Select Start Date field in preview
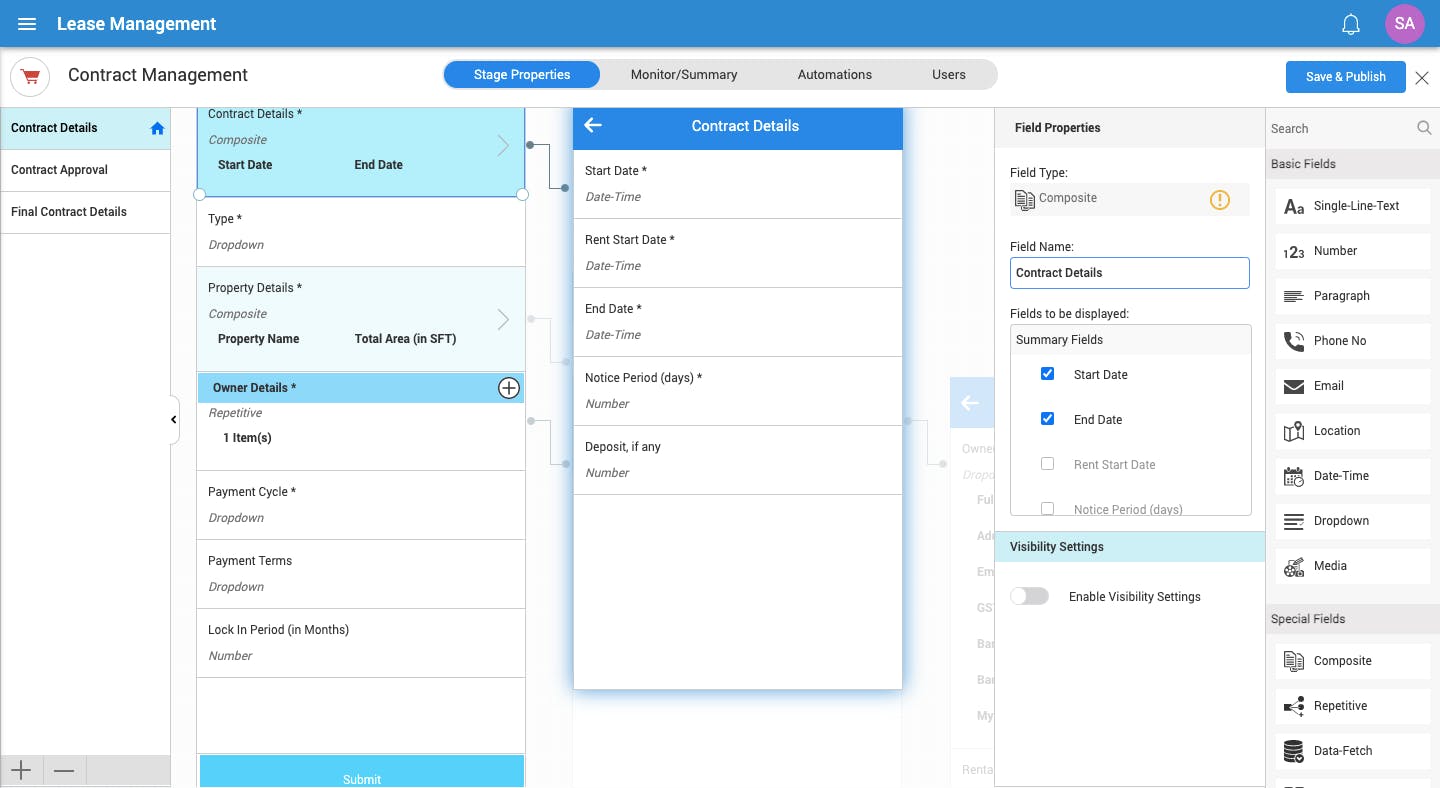The width and height of the screenshot is (1440, 788). pyautogui.click(x=738, y=184)
